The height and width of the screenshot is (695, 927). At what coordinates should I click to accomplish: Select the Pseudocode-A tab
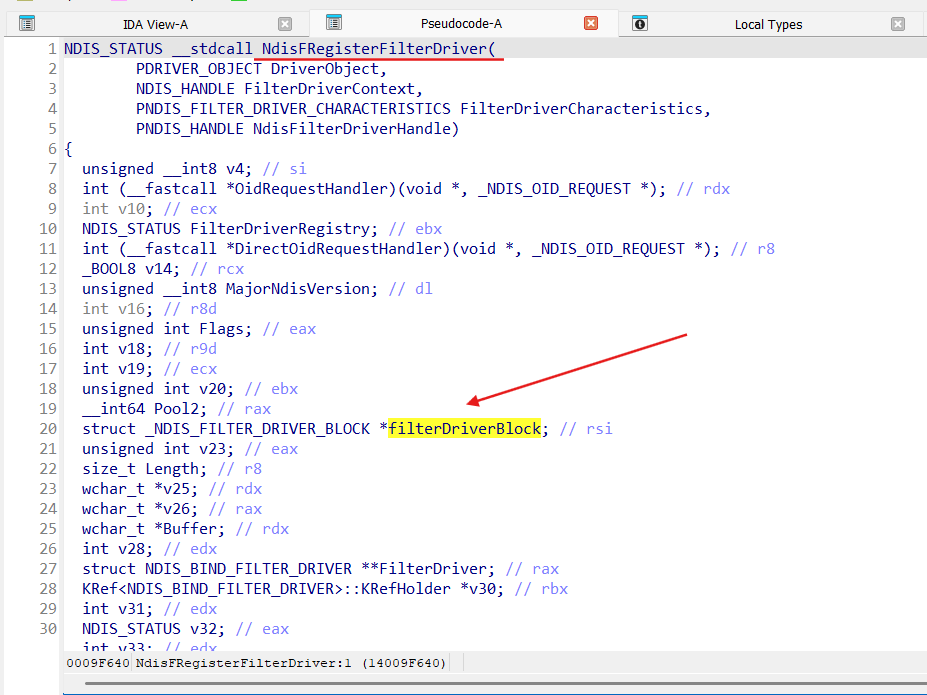coord(461,23)
